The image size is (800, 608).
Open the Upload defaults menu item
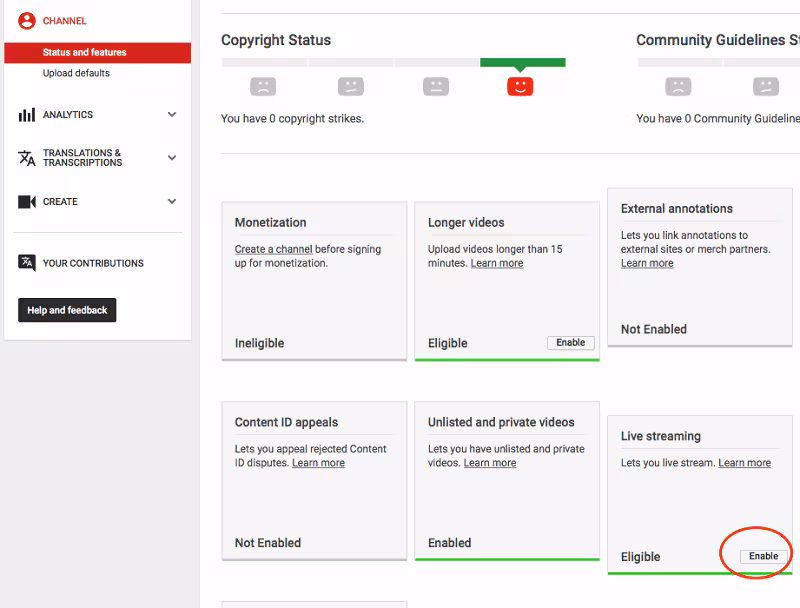pos(76,73)
